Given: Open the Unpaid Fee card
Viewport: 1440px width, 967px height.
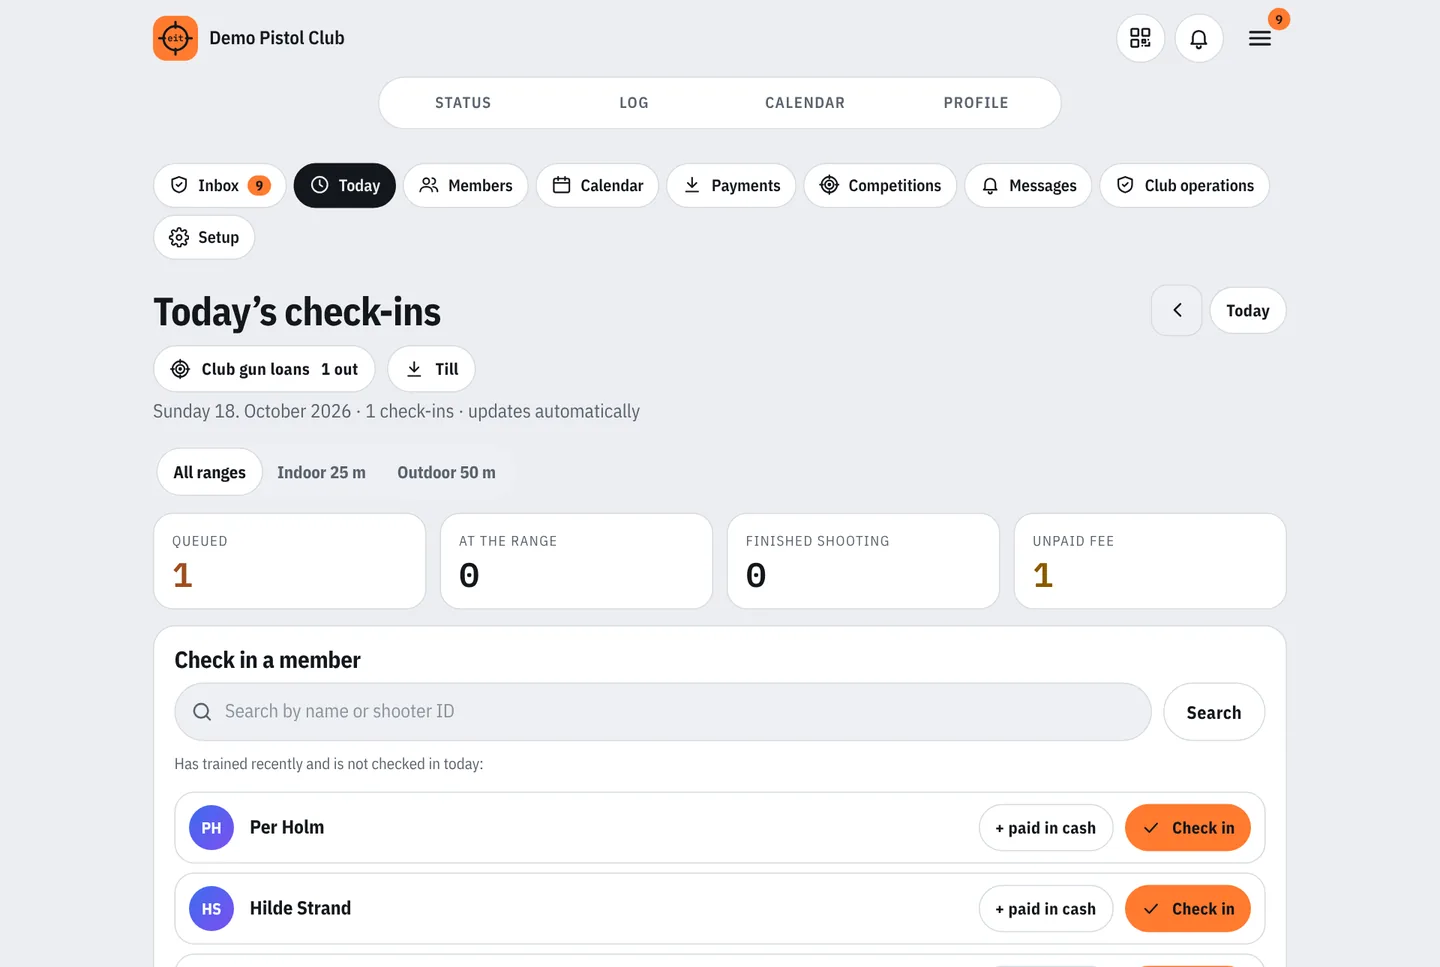Looking at the screenshot, I should pyautogui.click(x=1150, y=561).
